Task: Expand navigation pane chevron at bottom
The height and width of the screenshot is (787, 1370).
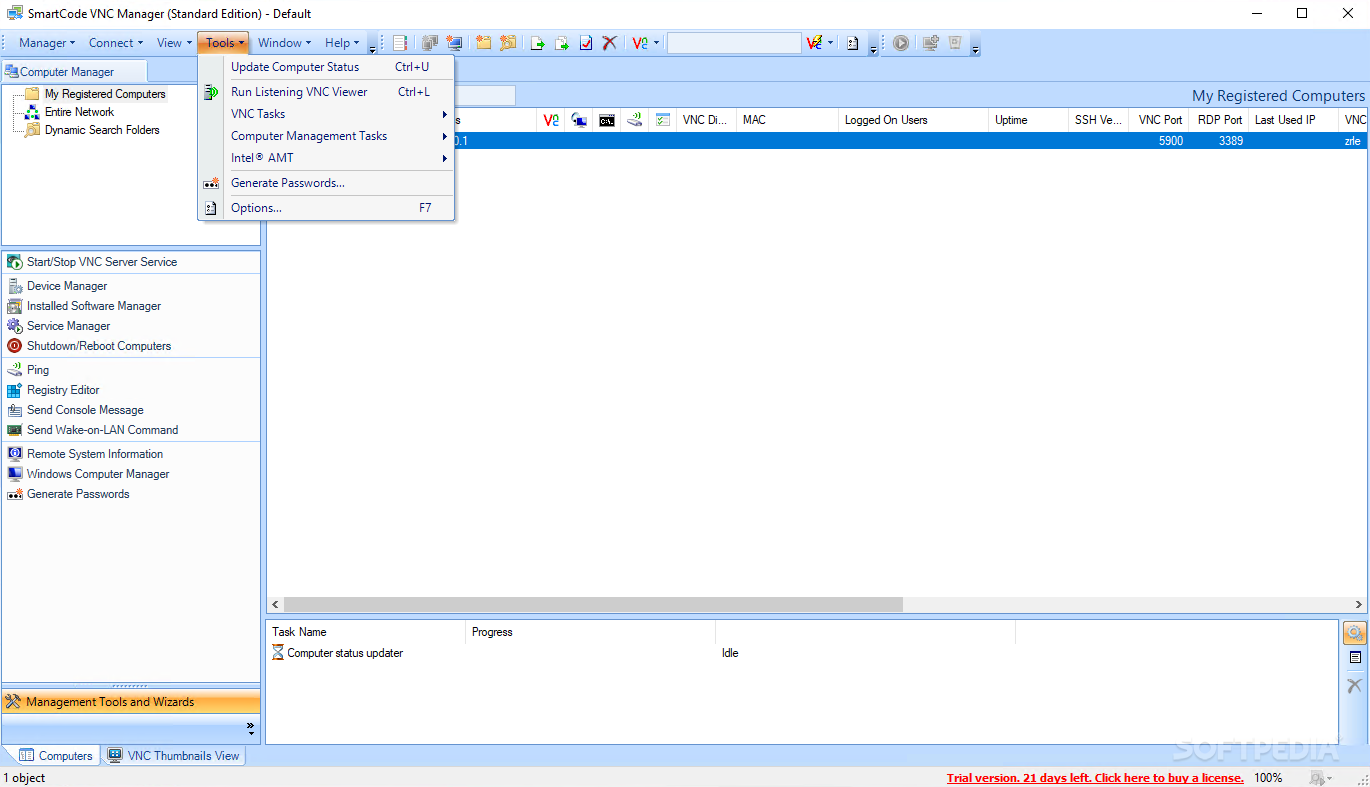Action: pos(250,727)
